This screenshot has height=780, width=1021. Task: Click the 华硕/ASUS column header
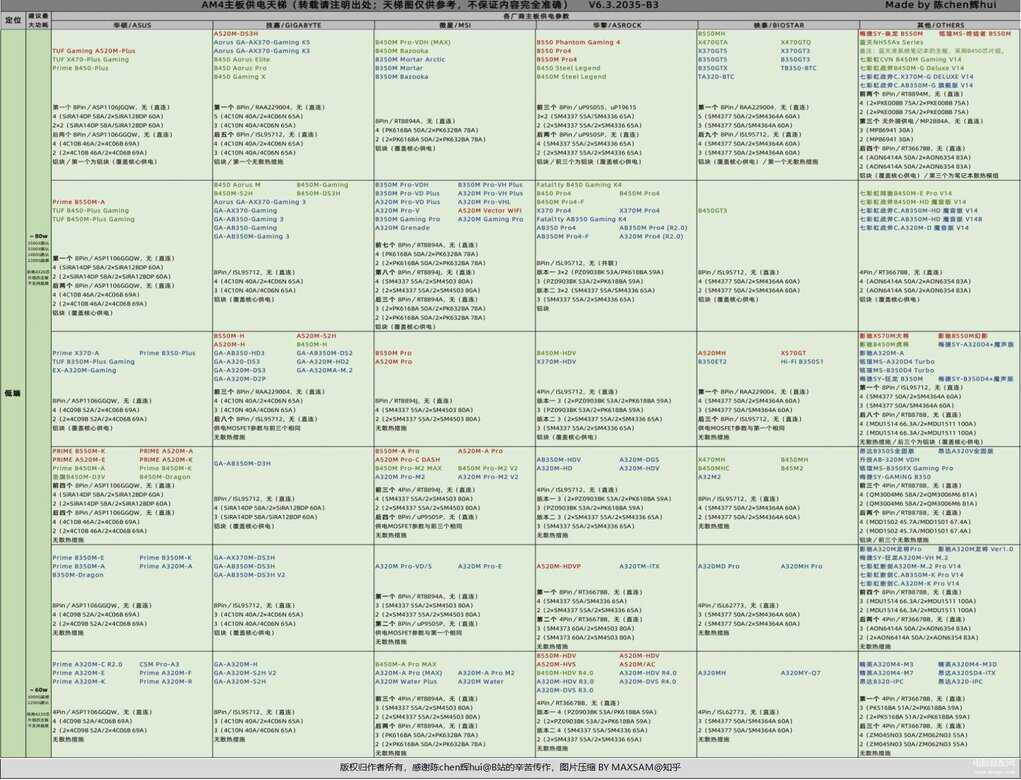[x=132, y=25]
